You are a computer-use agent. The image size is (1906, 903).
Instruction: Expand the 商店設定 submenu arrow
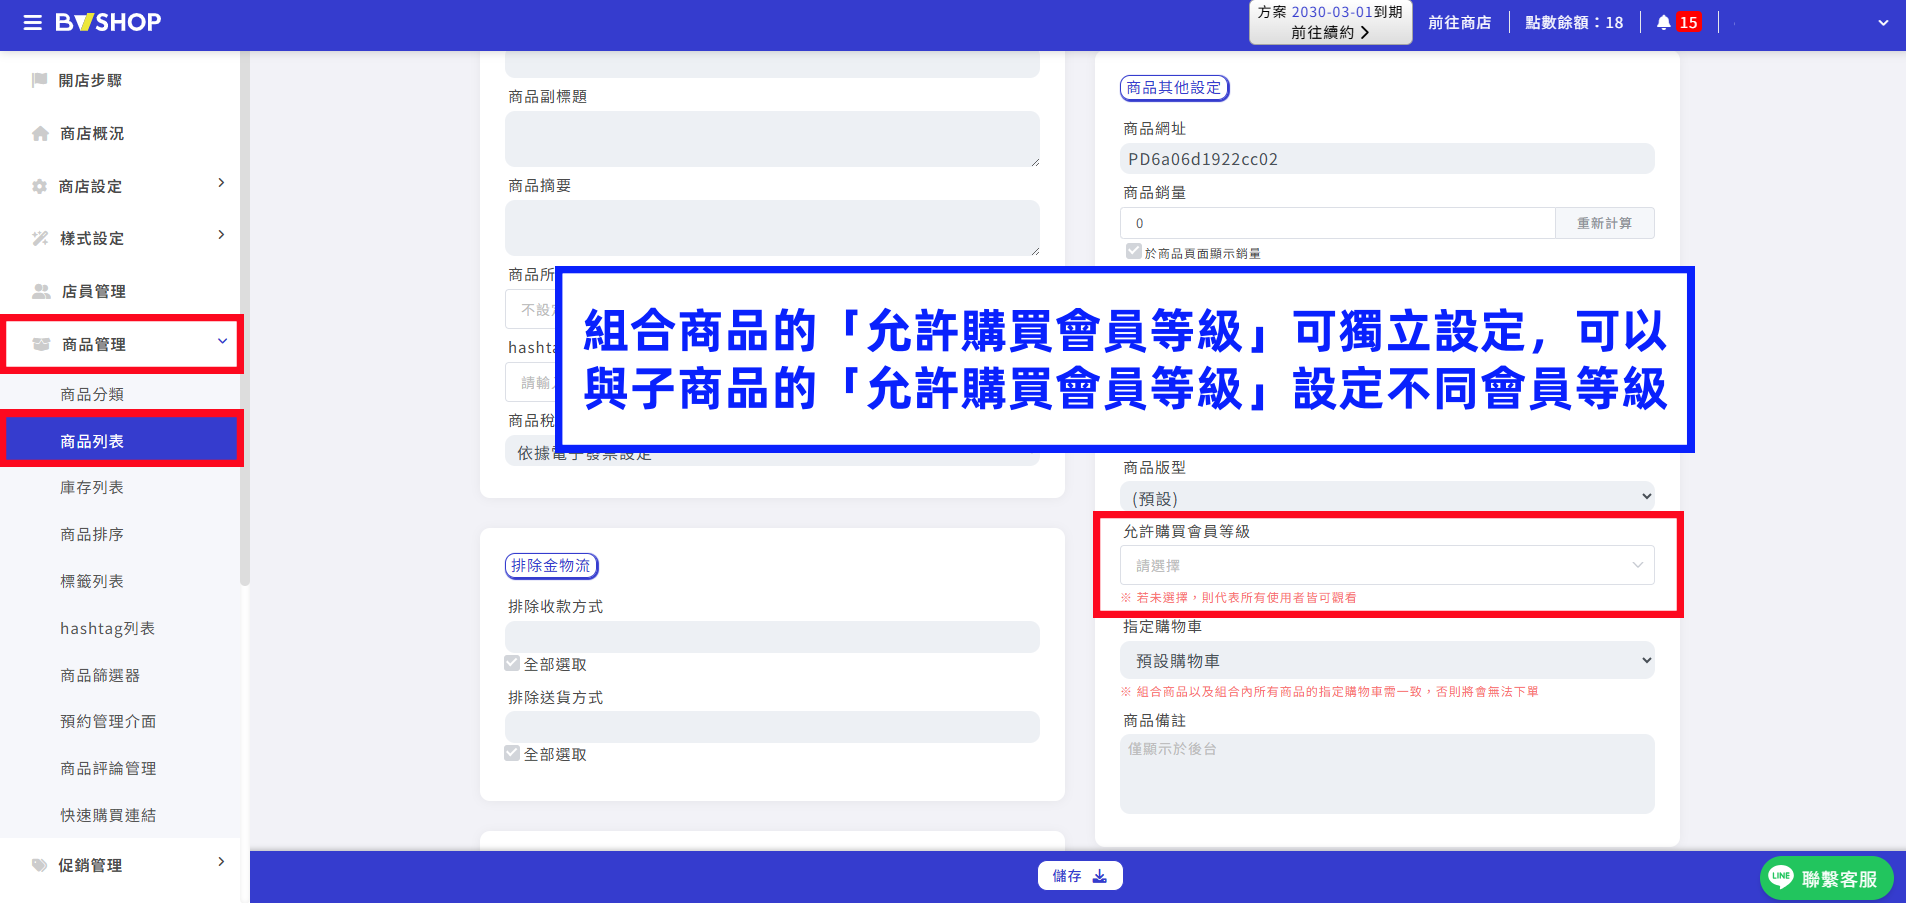(221, 183)
